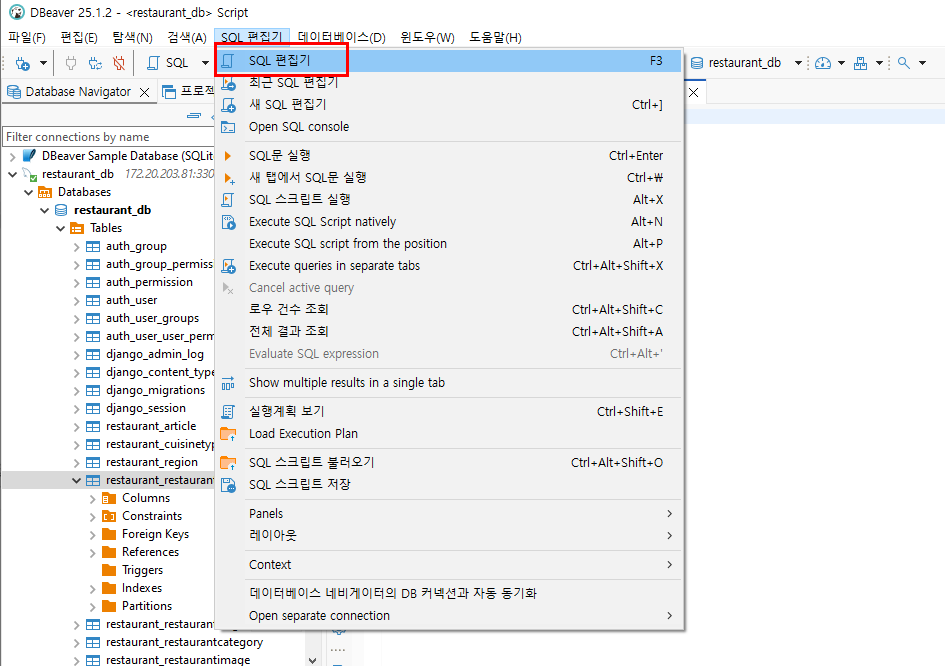Select the Foreign Keys folder
The height and width of the screenshot is (666, 945).
(155, 534)
